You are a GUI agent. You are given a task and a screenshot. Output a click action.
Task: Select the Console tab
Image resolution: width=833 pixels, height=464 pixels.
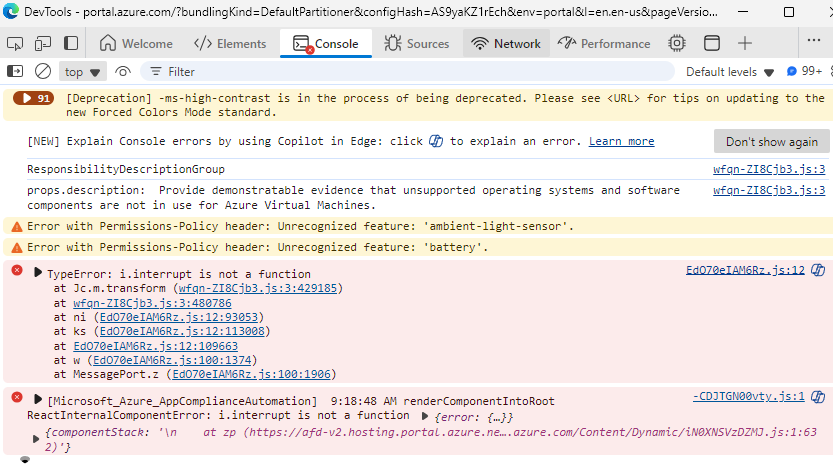(326, 44)
